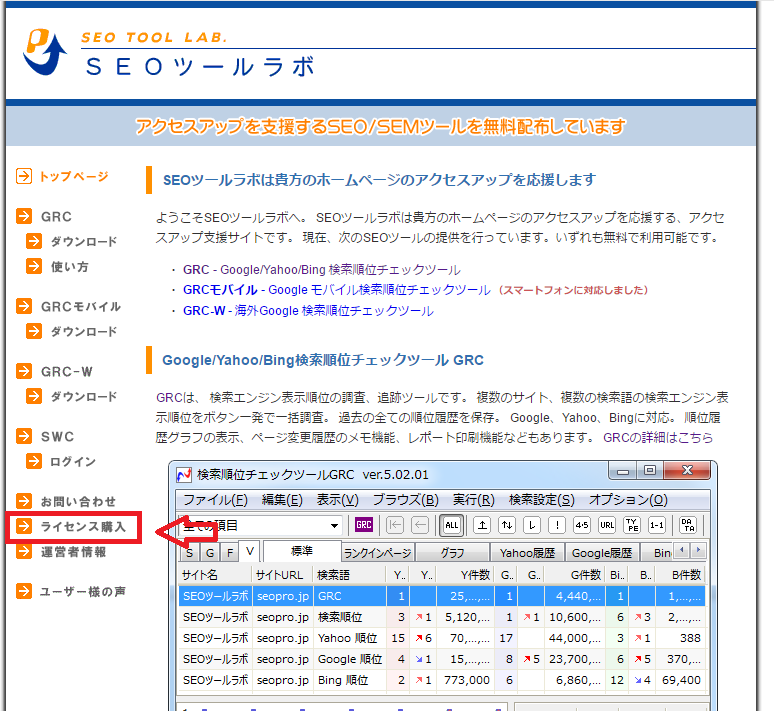Open the ライセンス購入 sidebar link
Viewport: 774px width, 711px height.
pos(83,526)
